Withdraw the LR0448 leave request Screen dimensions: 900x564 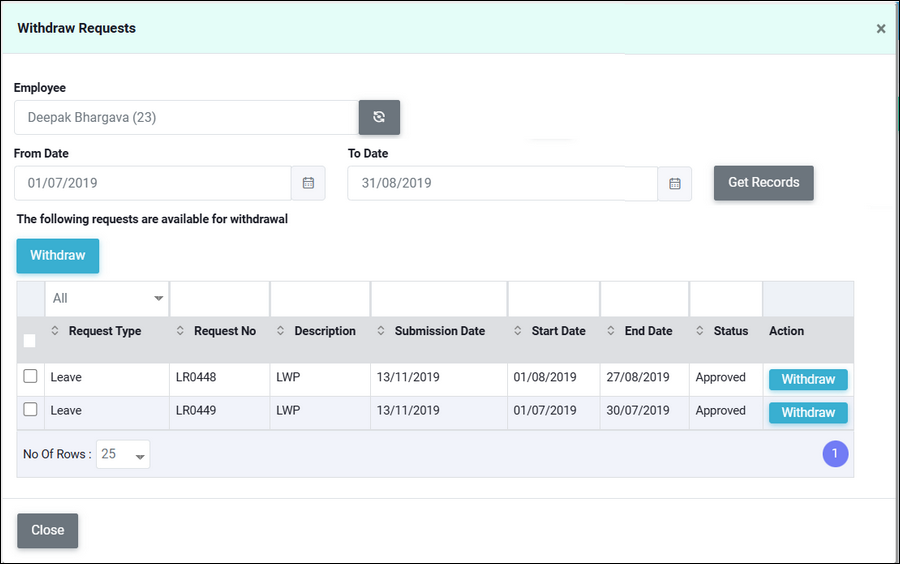pos(808,379)
